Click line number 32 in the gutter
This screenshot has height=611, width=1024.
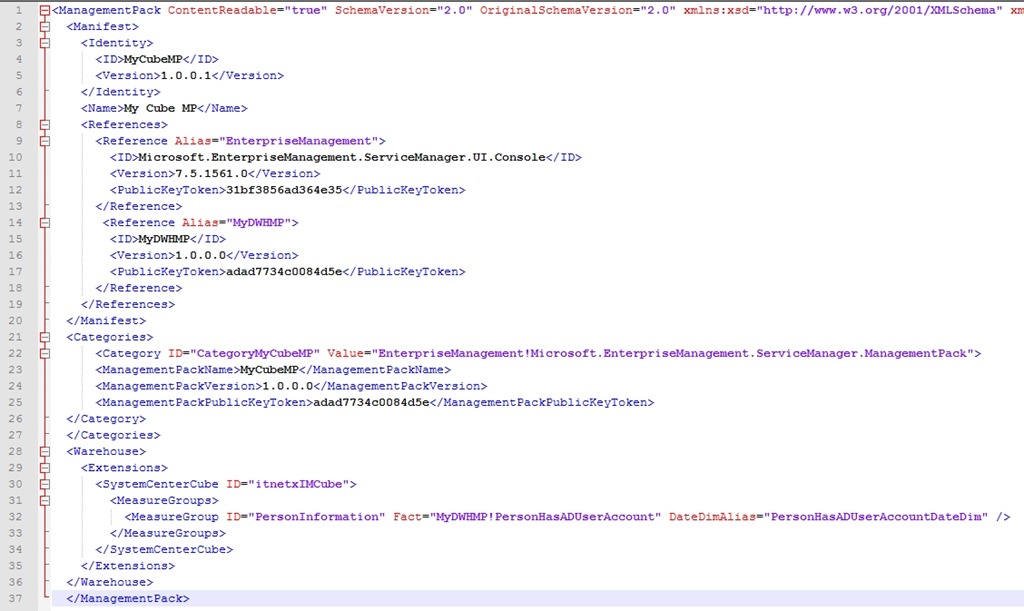17,516
